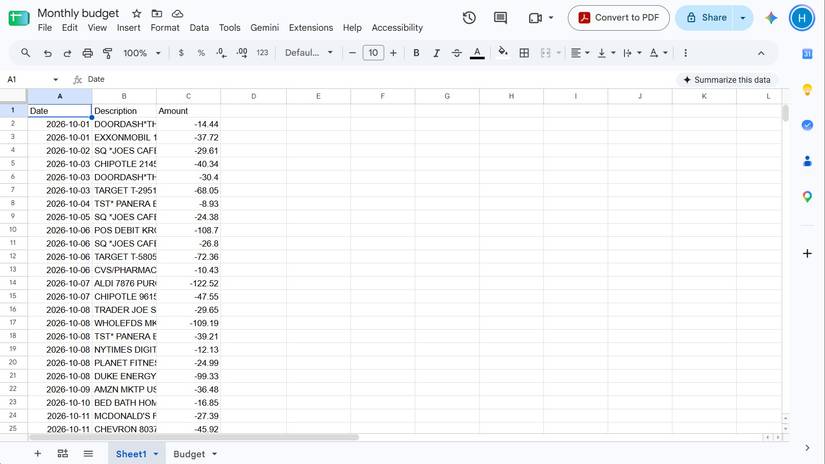Screen dimensions: 825x464
Task: Open the font family dropdown
Action: coord(309,53)
